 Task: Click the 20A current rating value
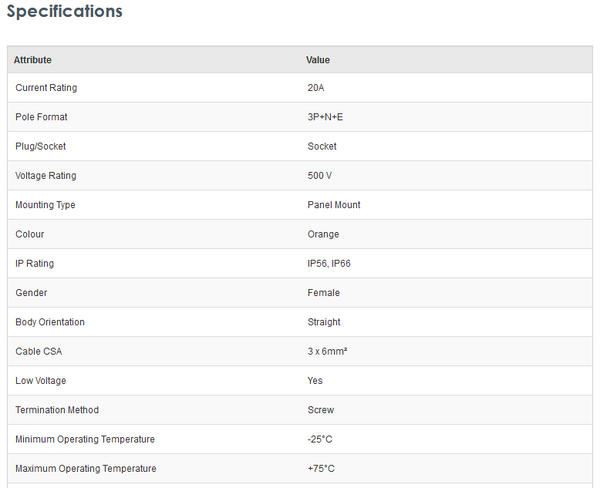pos(316,88)
